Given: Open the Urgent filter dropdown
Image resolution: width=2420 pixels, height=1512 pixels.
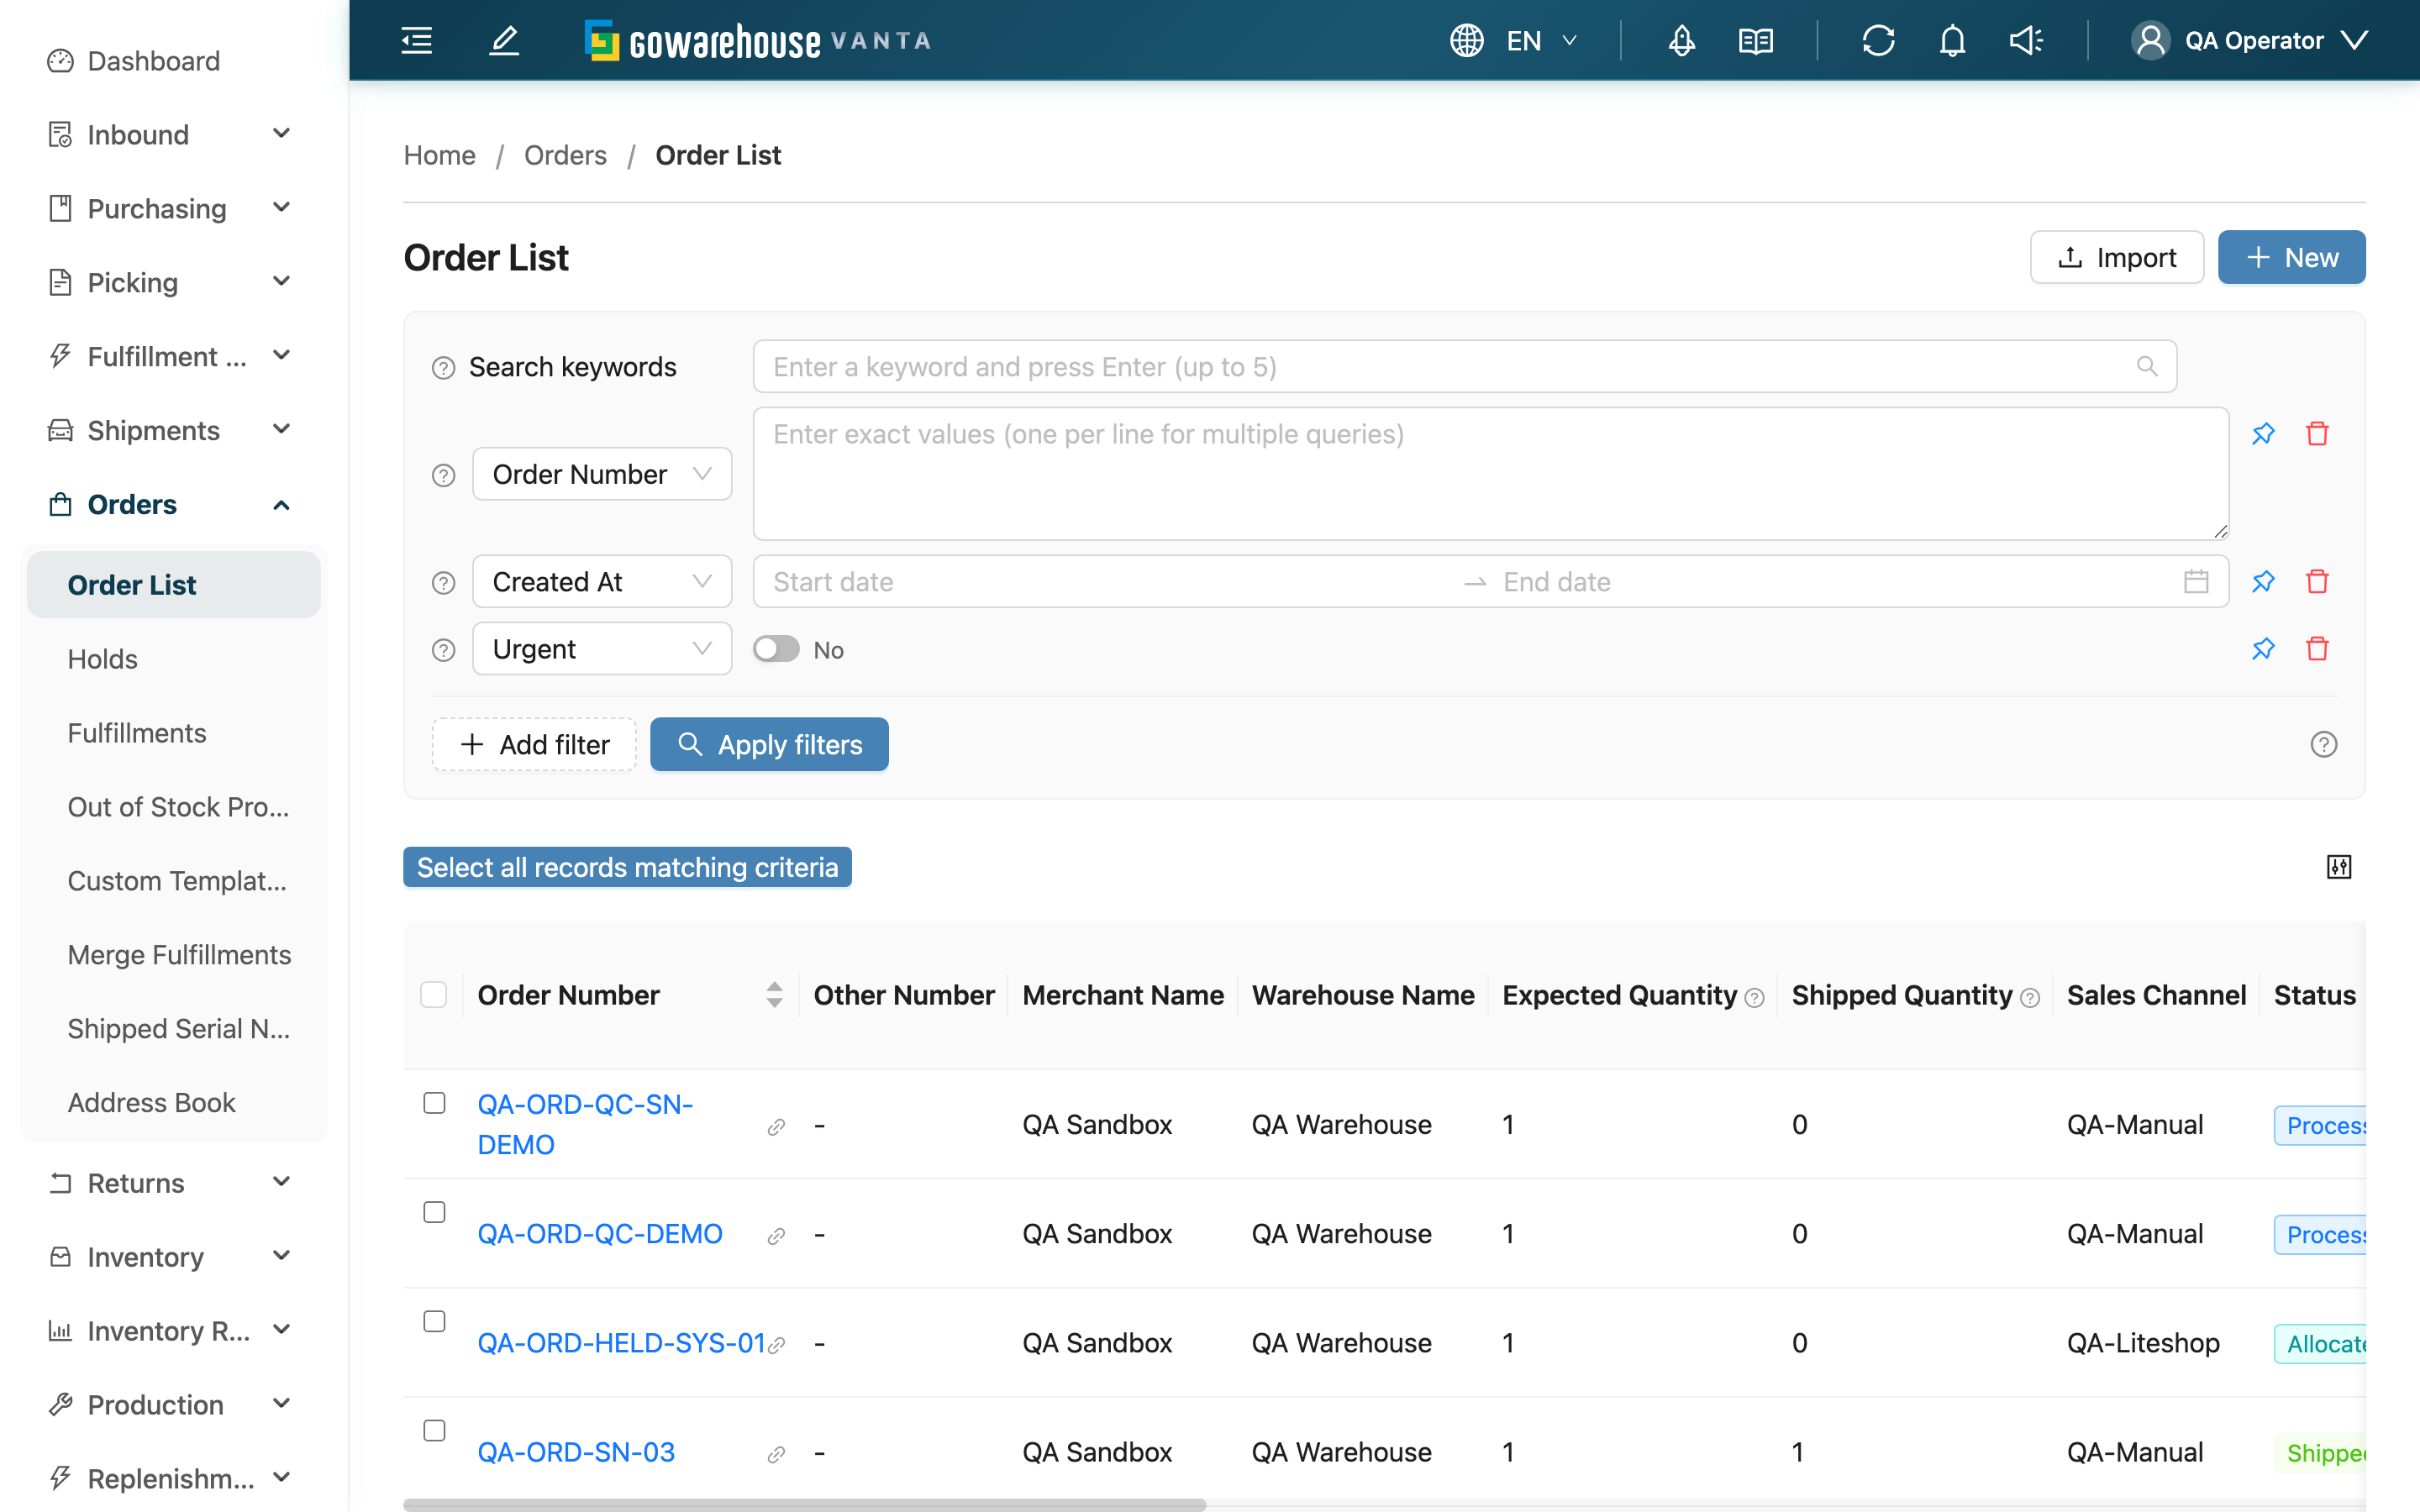Looking at the screenshot, I should pos(602,650).
